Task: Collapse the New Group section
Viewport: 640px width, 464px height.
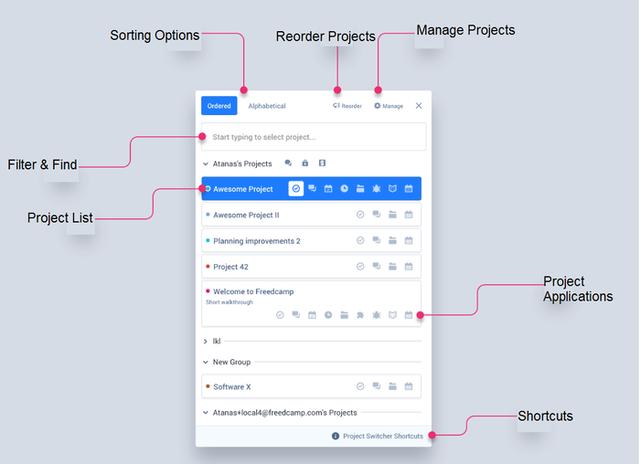Action: coord(205,362)
